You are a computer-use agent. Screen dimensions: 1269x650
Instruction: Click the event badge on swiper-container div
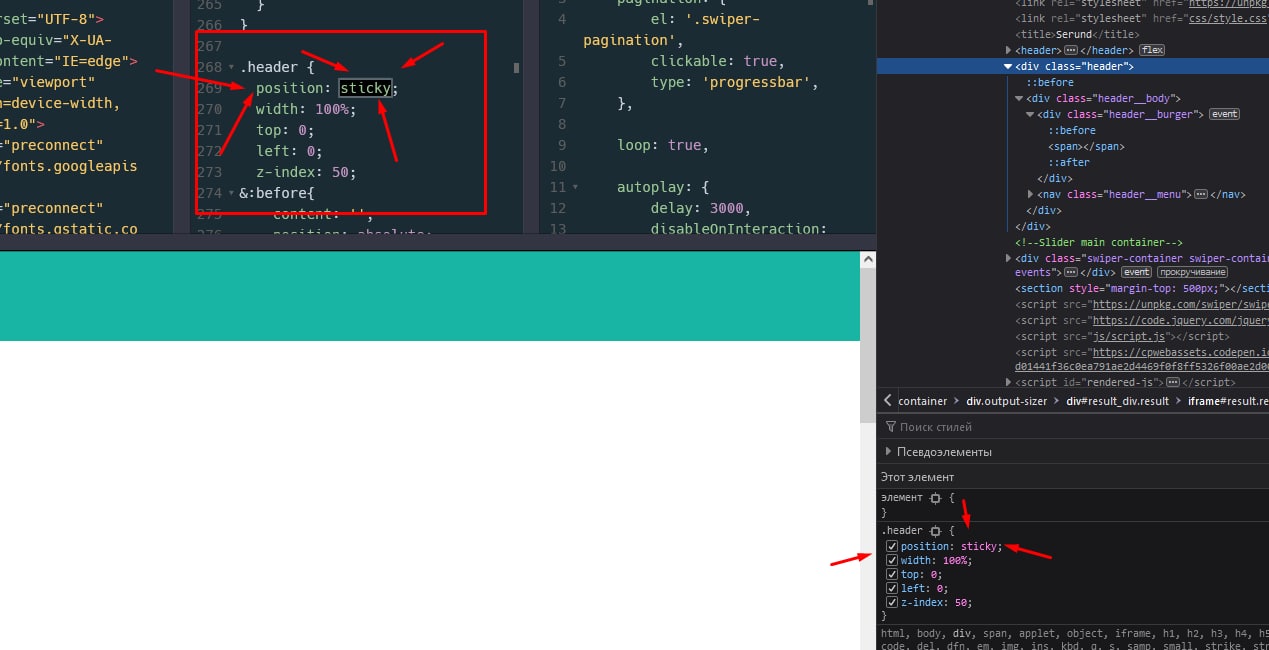(1136, 272)
